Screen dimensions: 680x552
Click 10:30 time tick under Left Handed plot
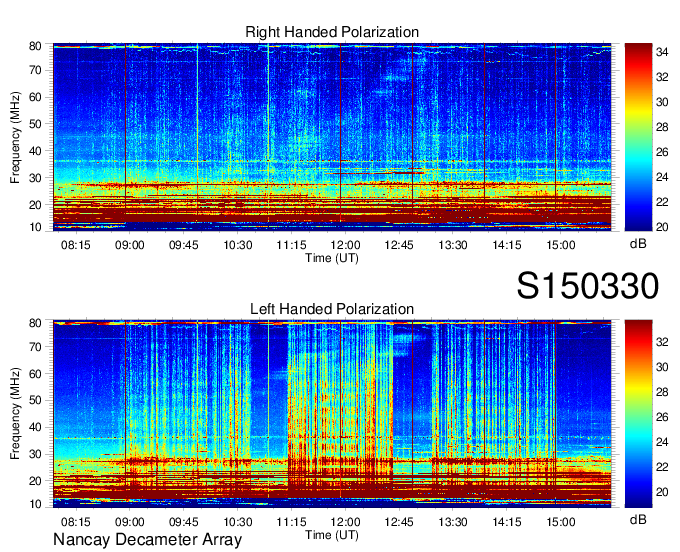tap(238, 522)
